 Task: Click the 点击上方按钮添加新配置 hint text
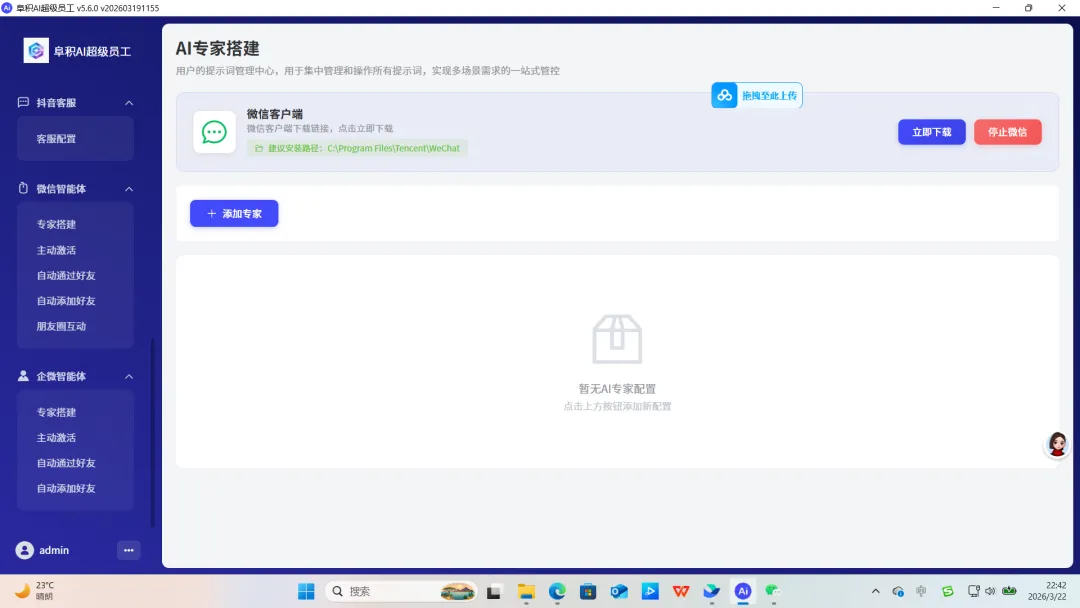coord(617,406)
